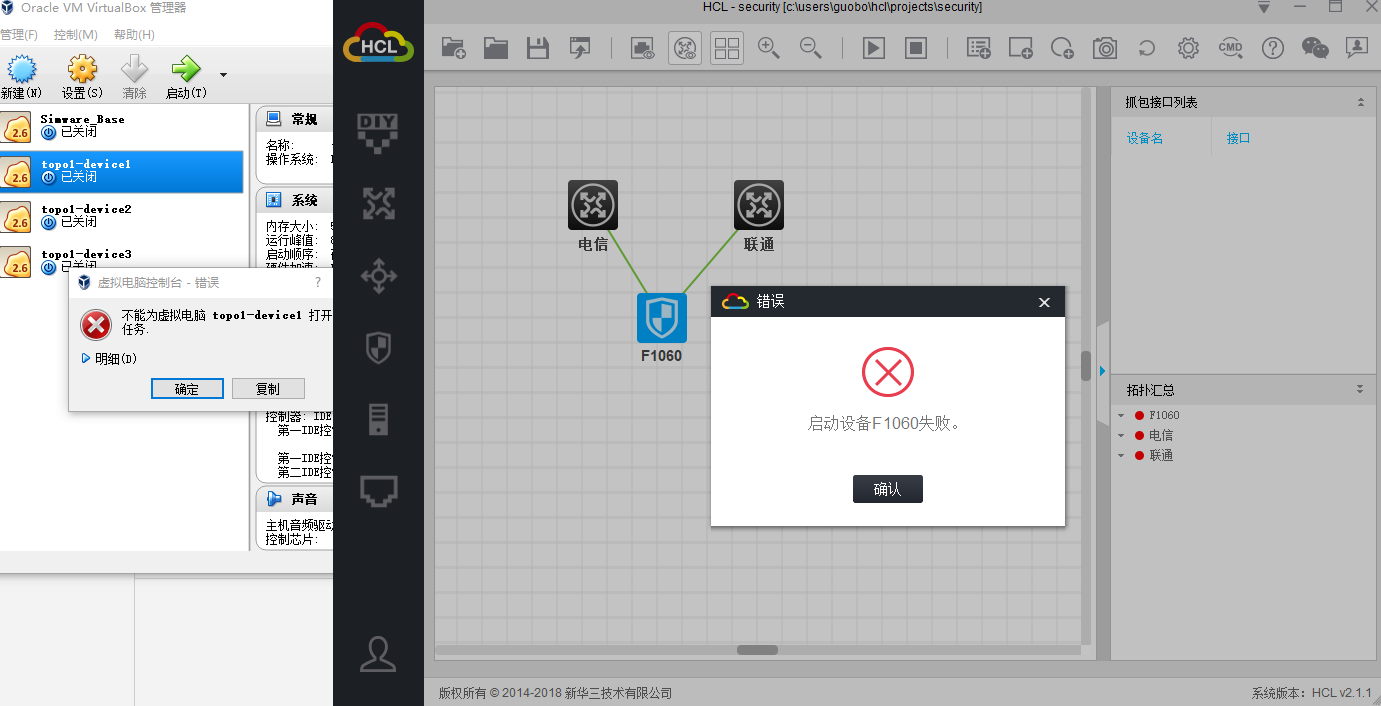Collapse the 抓包接口列表 panel
Viewport: 1381px width, 706px height.
click(x=1360, y=102)
